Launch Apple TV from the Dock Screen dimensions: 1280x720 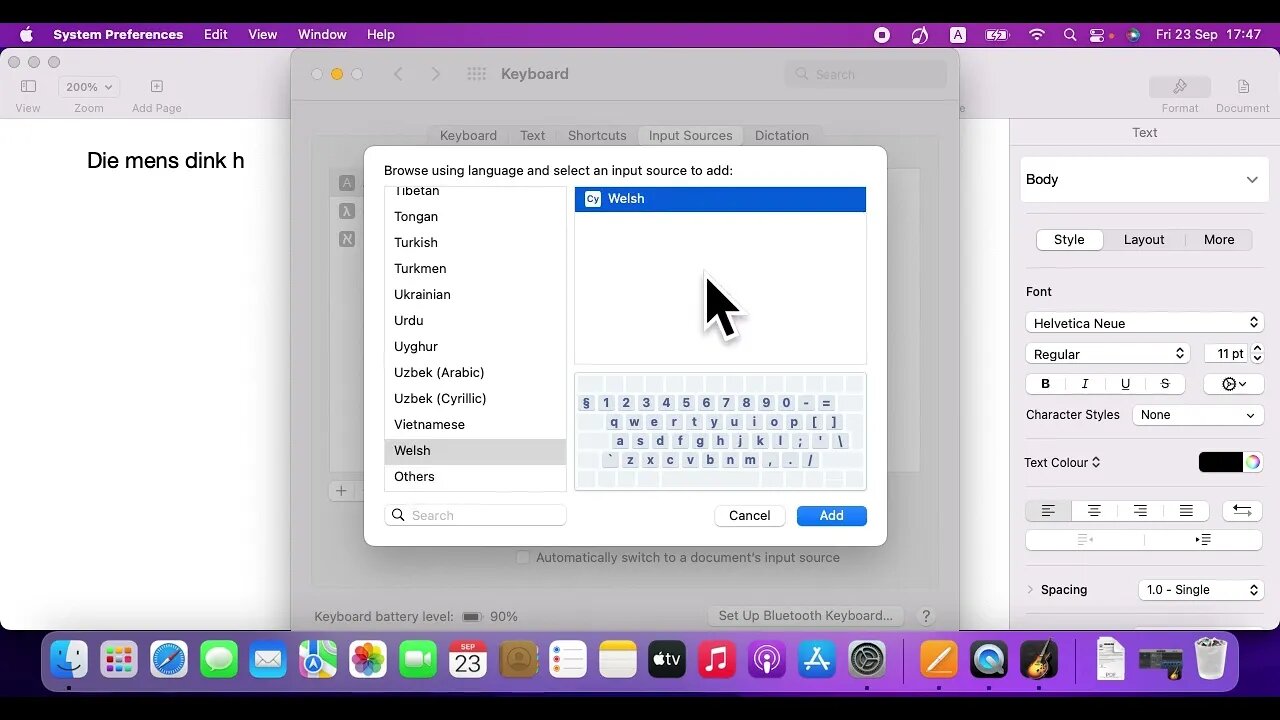pos(667,660)
